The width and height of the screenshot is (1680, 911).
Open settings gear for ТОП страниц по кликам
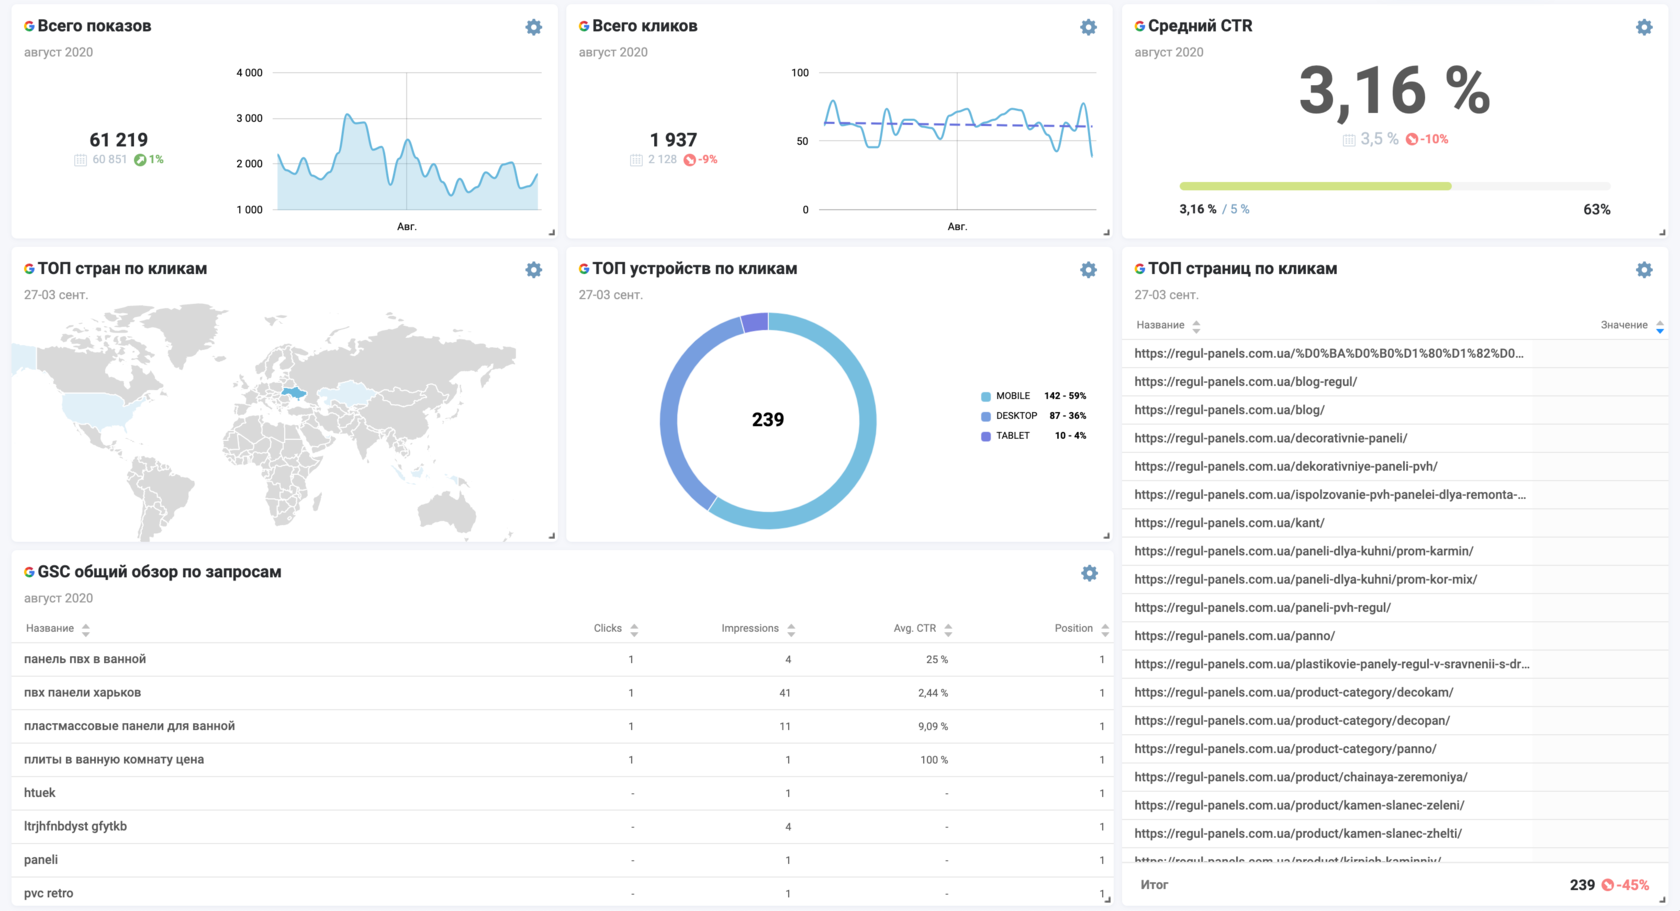click(x=1644, y=270)
